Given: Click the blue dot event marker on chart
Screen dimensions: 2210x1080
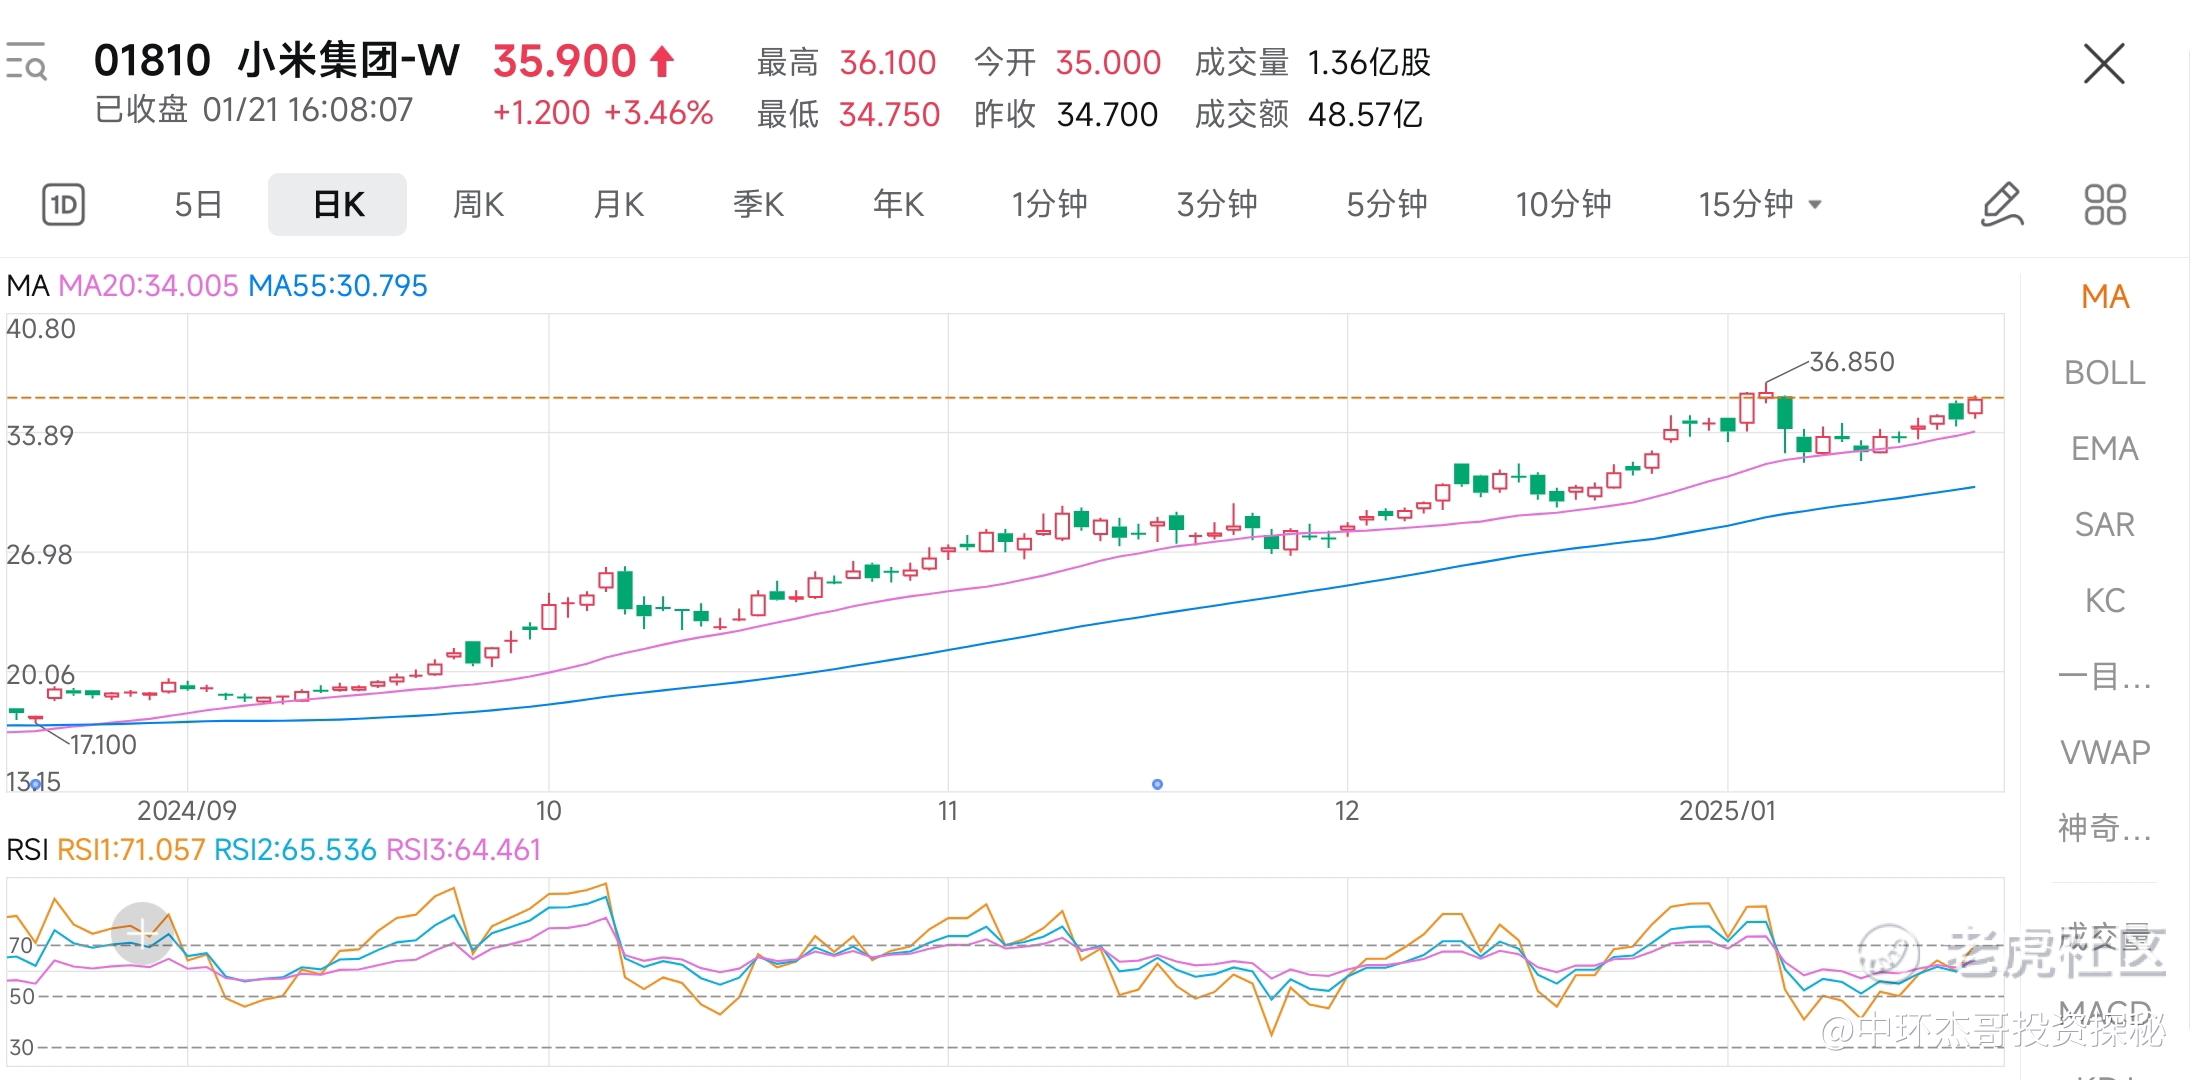Looking at the screenshot, I should 1157,784.
